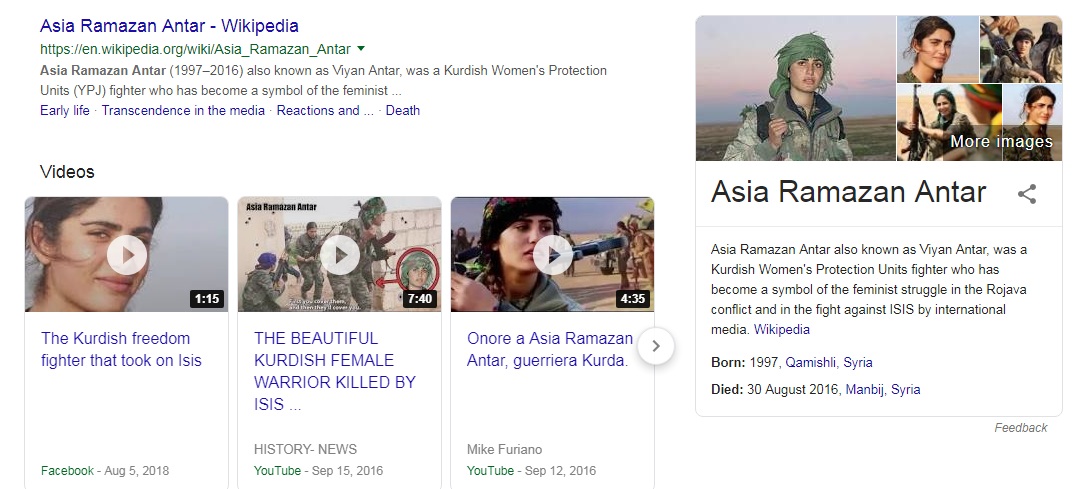The image size is (1075, 489).
Task: Expand the green dropdown arrow beside Wikipedia URL
Action: (x=361, y=49)
